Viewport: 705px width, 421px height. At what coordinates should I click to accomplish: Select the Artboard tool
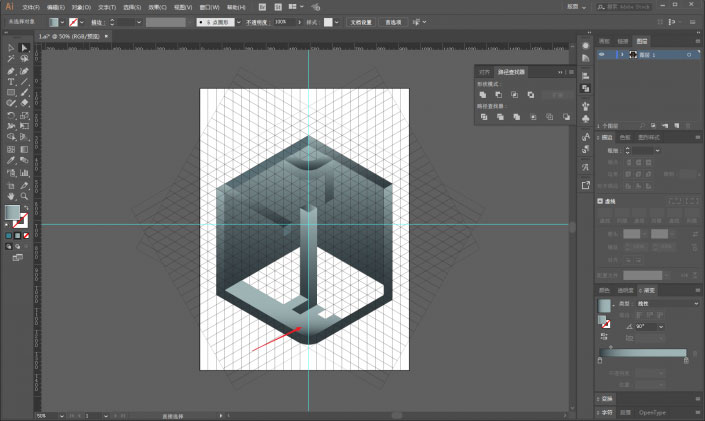(11, 185)
